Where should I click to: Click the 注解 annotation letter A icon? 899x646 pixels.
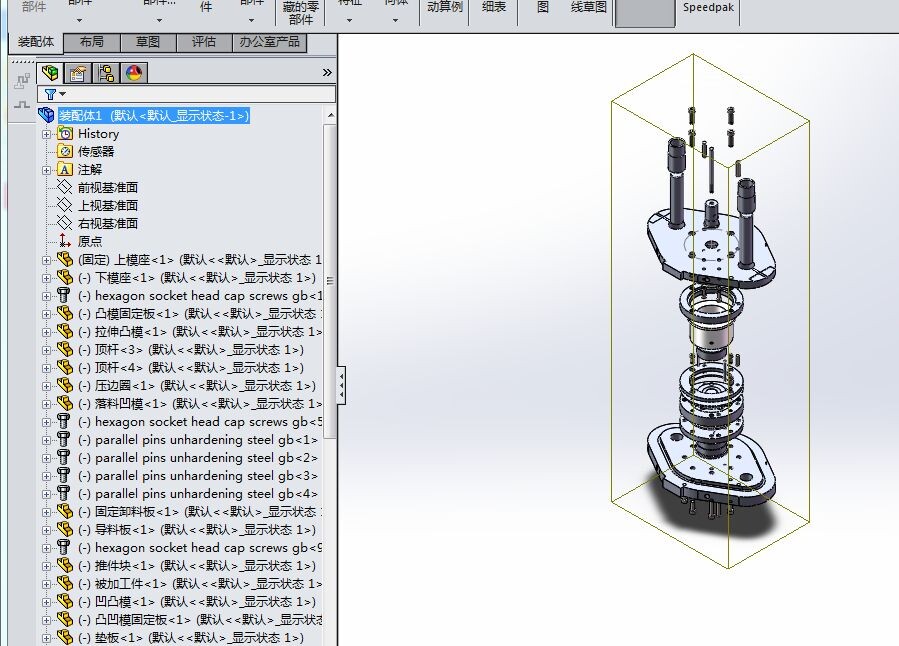tap(65, 170)
